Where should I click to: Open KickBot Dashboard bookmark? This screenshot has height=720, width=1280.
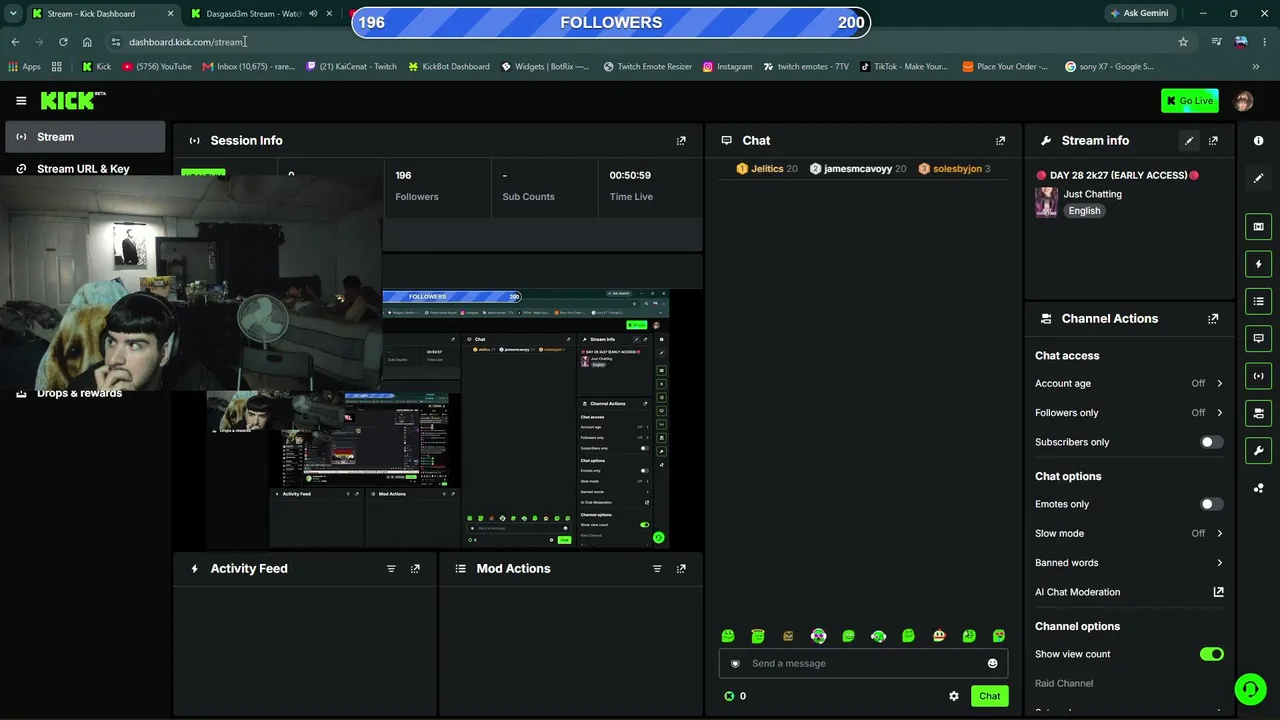(x=449, y=67)
